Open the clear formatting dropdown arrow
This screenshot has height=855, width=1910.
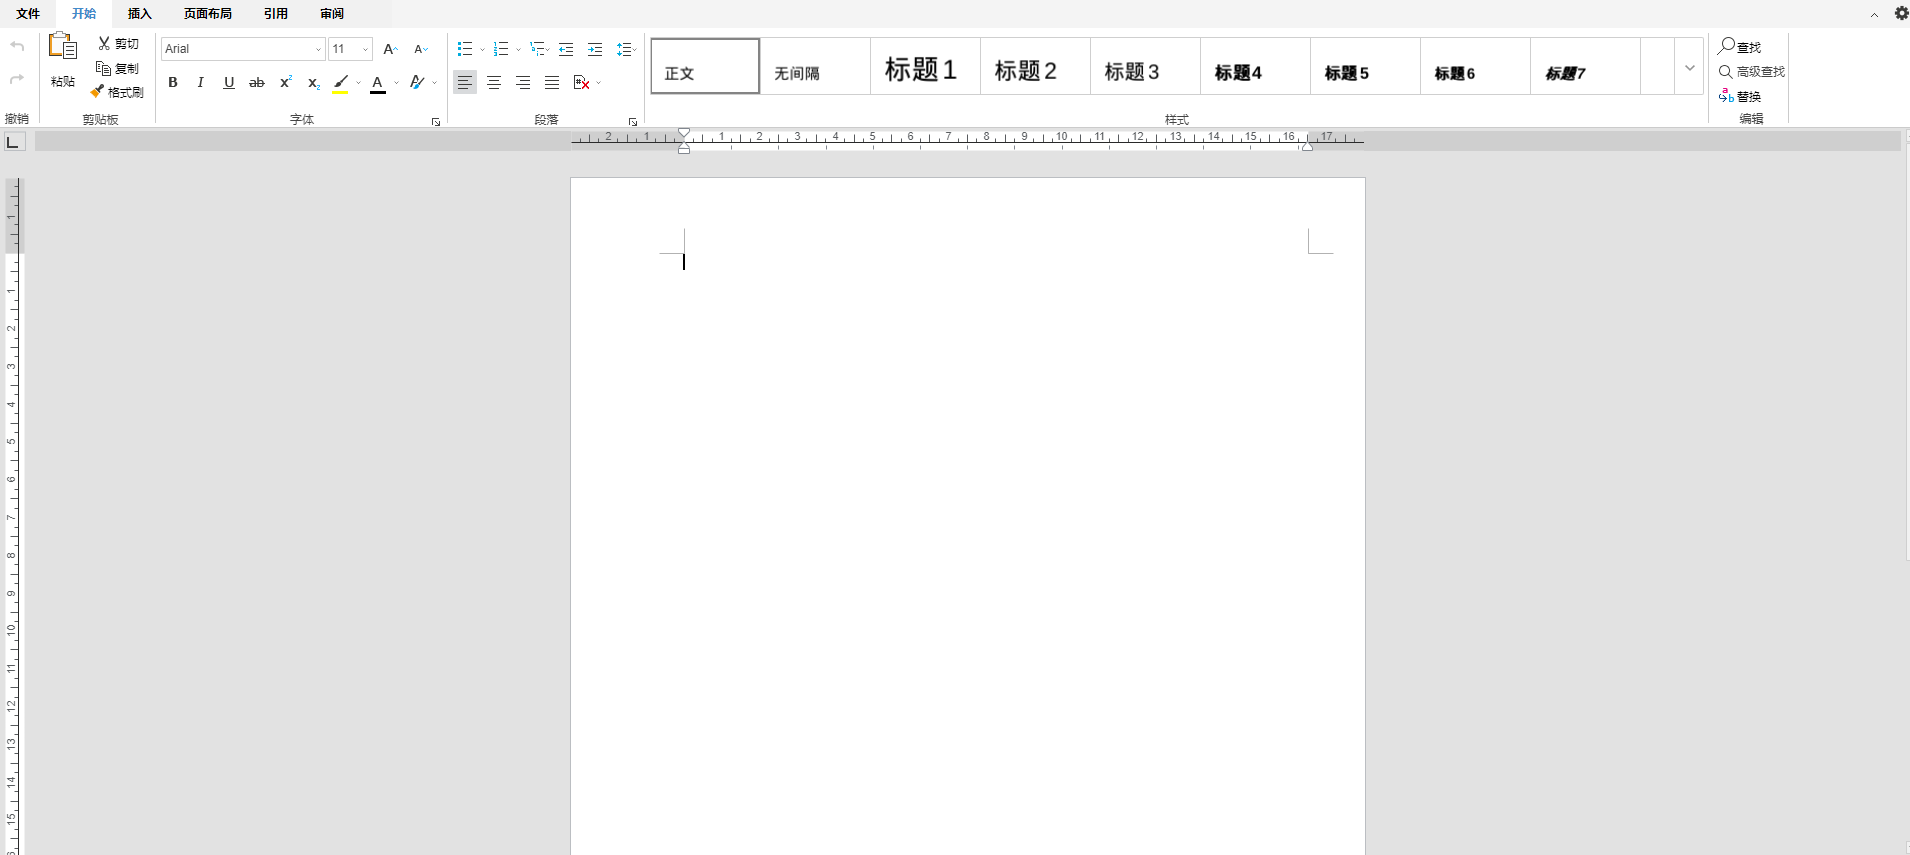[435, 83]
